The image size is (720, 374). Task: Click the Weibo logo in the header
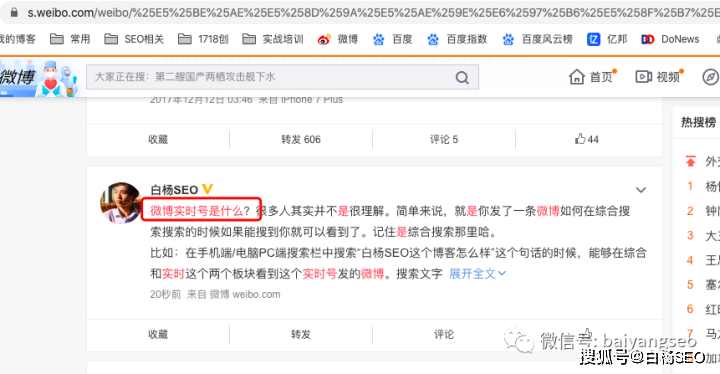tap(38, 78)
